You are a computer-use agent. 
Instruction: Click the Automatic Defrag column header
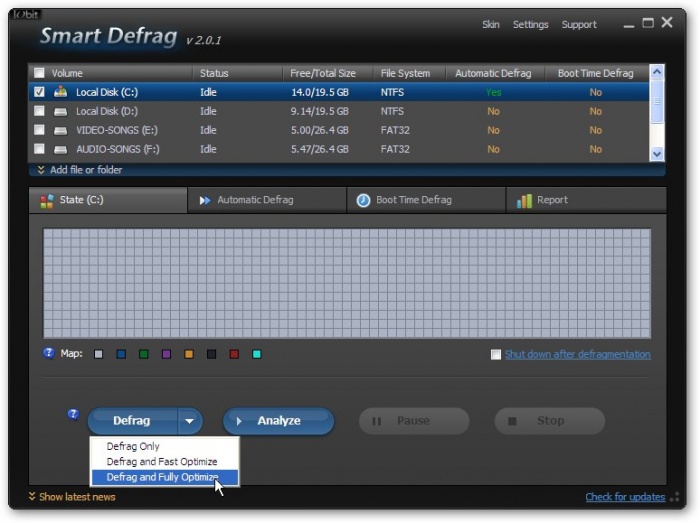click(495, 73)
